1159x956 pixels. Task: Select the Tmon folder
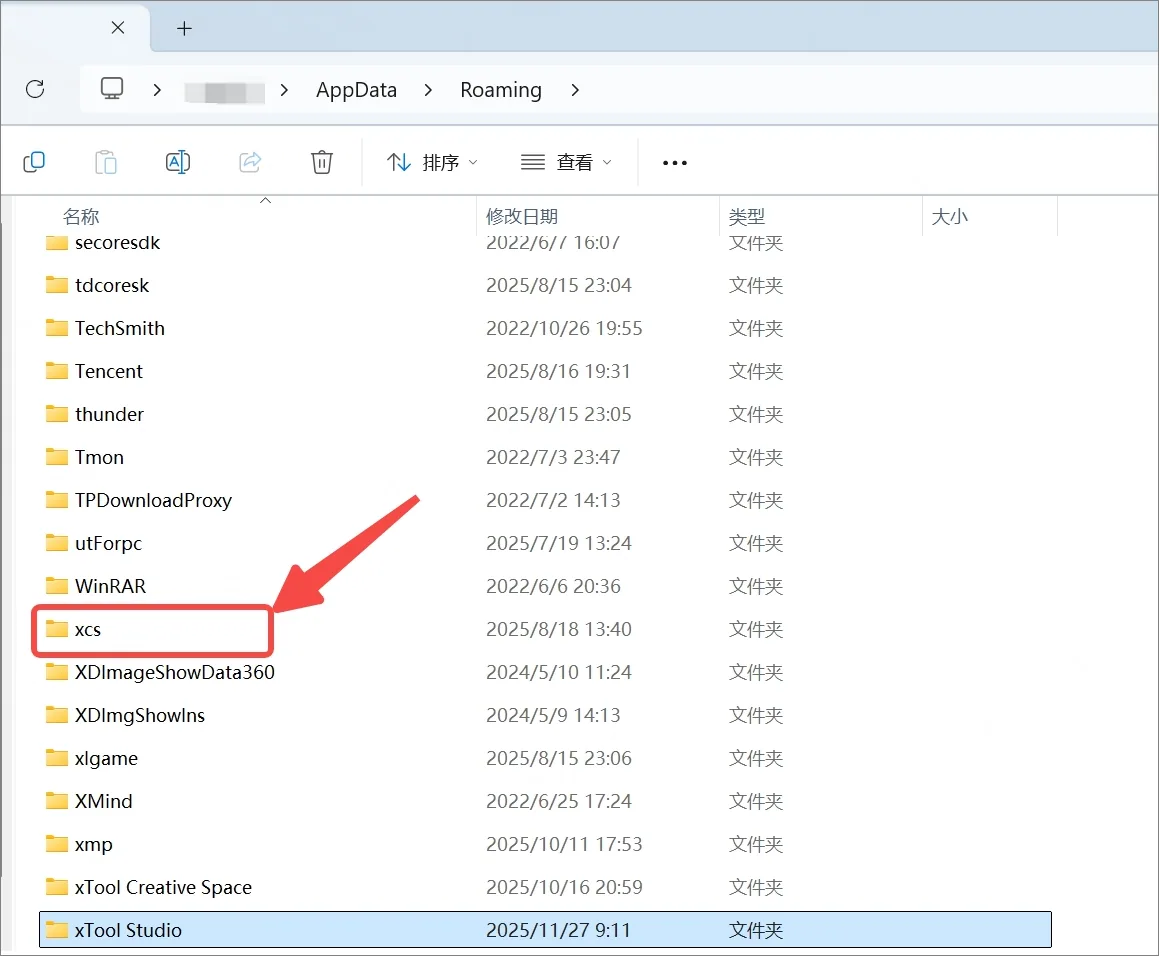click(545, 457)
